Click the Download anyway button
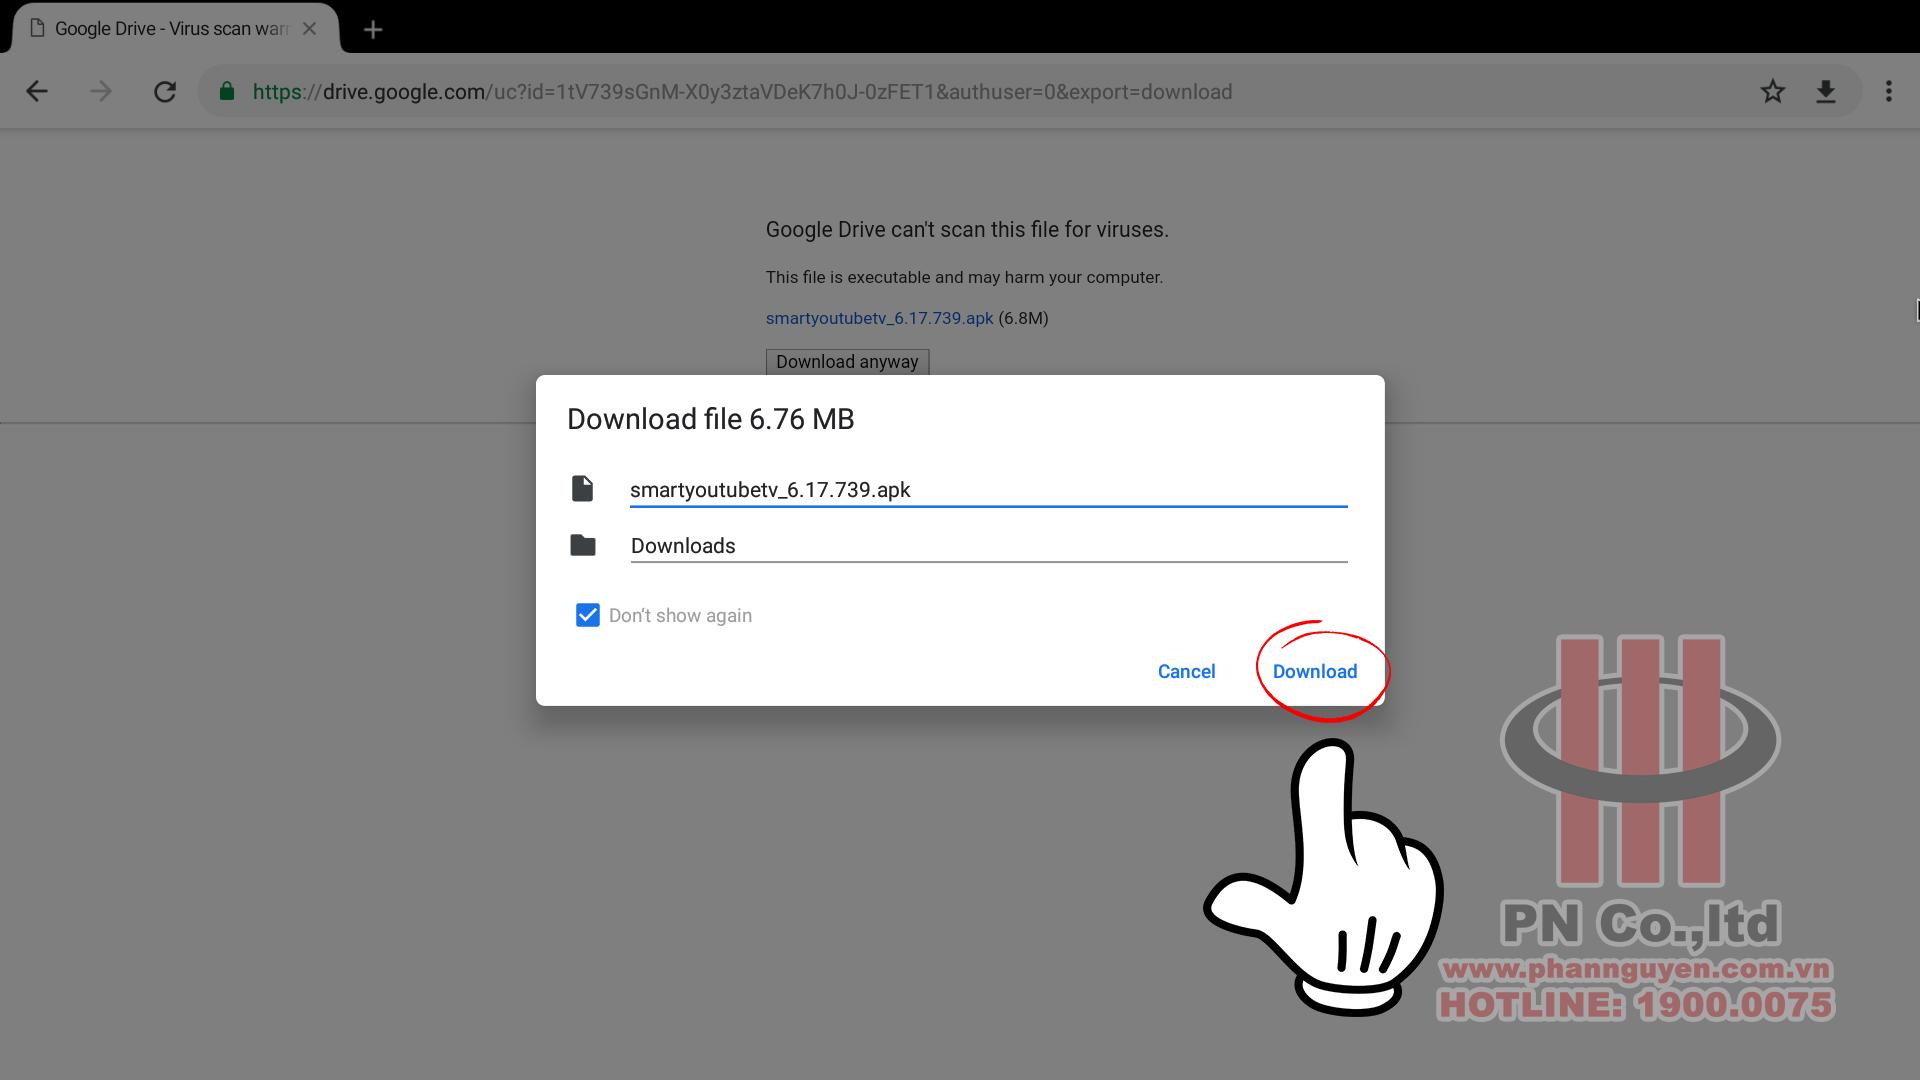The width and height of the screenshot is (1920, 1080). (847, 362)
